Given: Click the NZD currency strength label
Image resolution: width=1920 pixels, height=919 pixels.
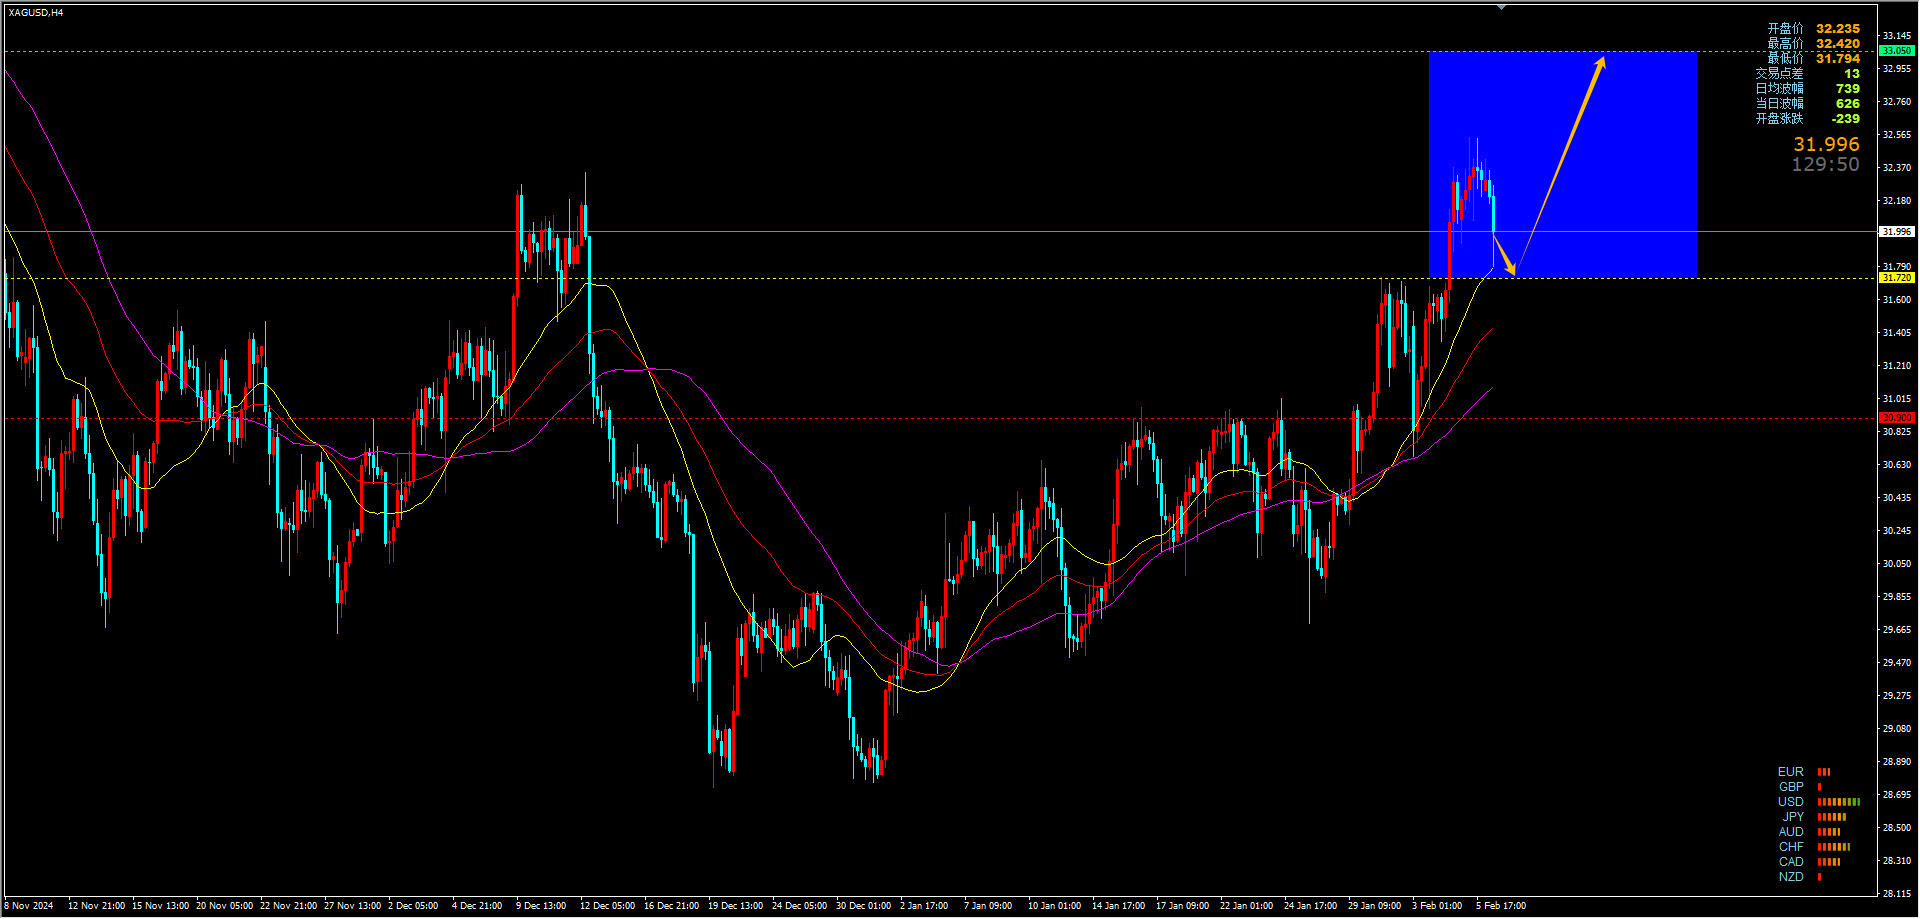Looking at the screenshot, I should (x=1791, y=877).
